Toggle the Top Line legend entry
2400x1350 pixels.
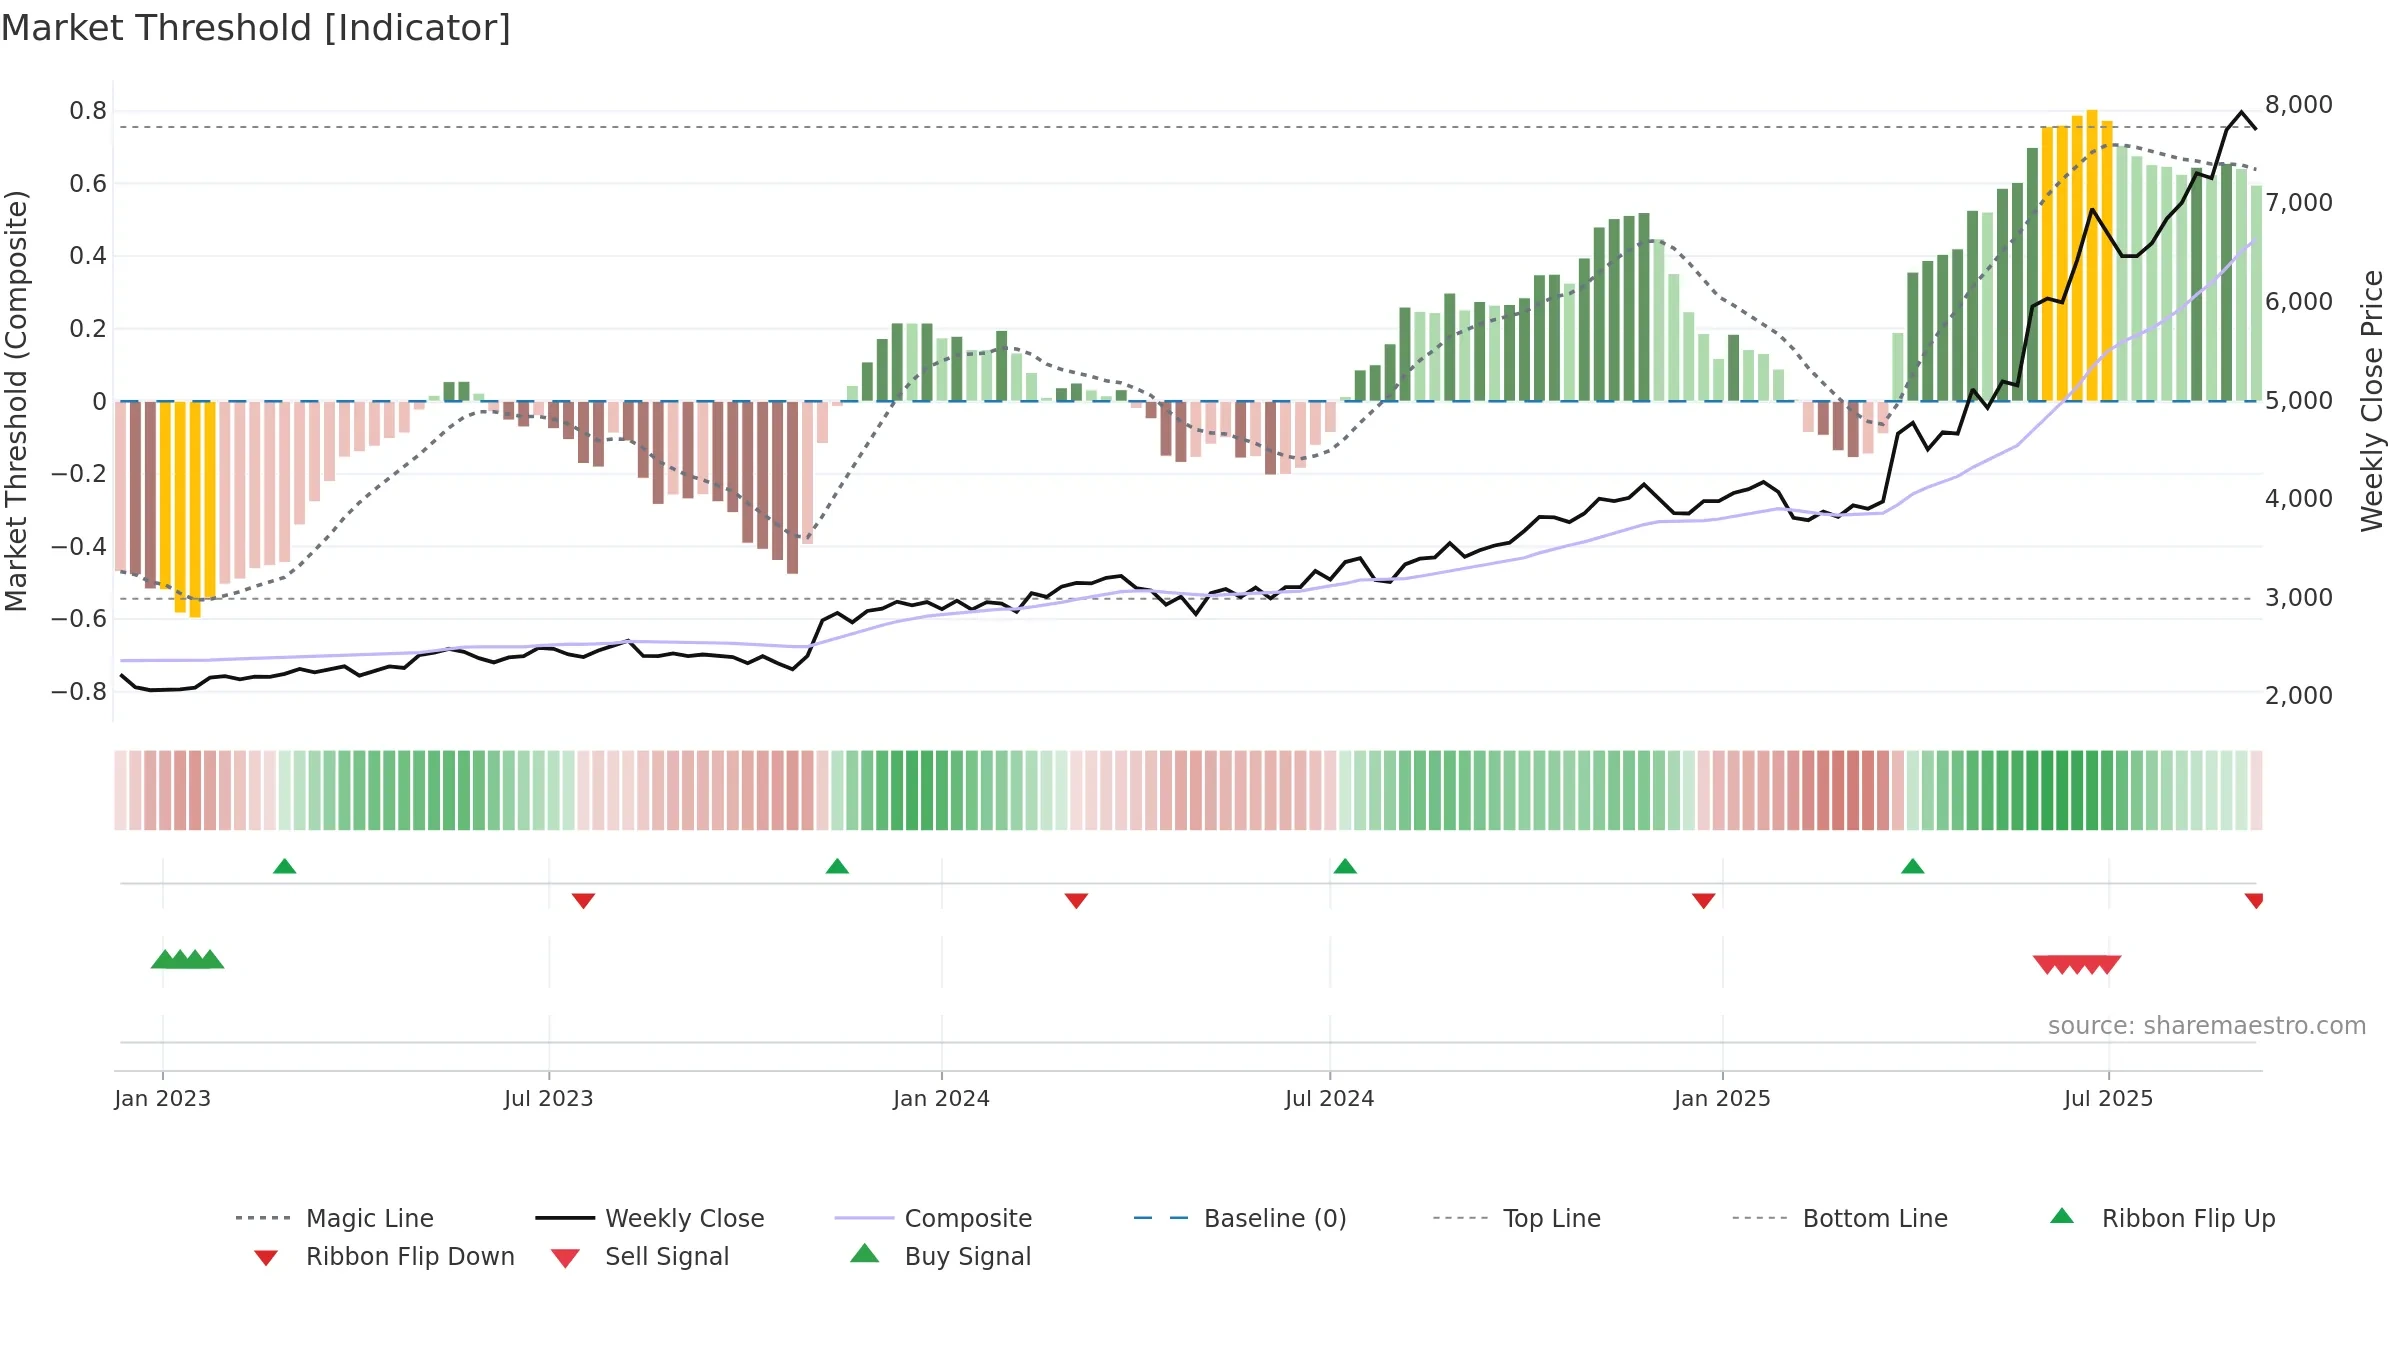(x=1516, y=1218)
